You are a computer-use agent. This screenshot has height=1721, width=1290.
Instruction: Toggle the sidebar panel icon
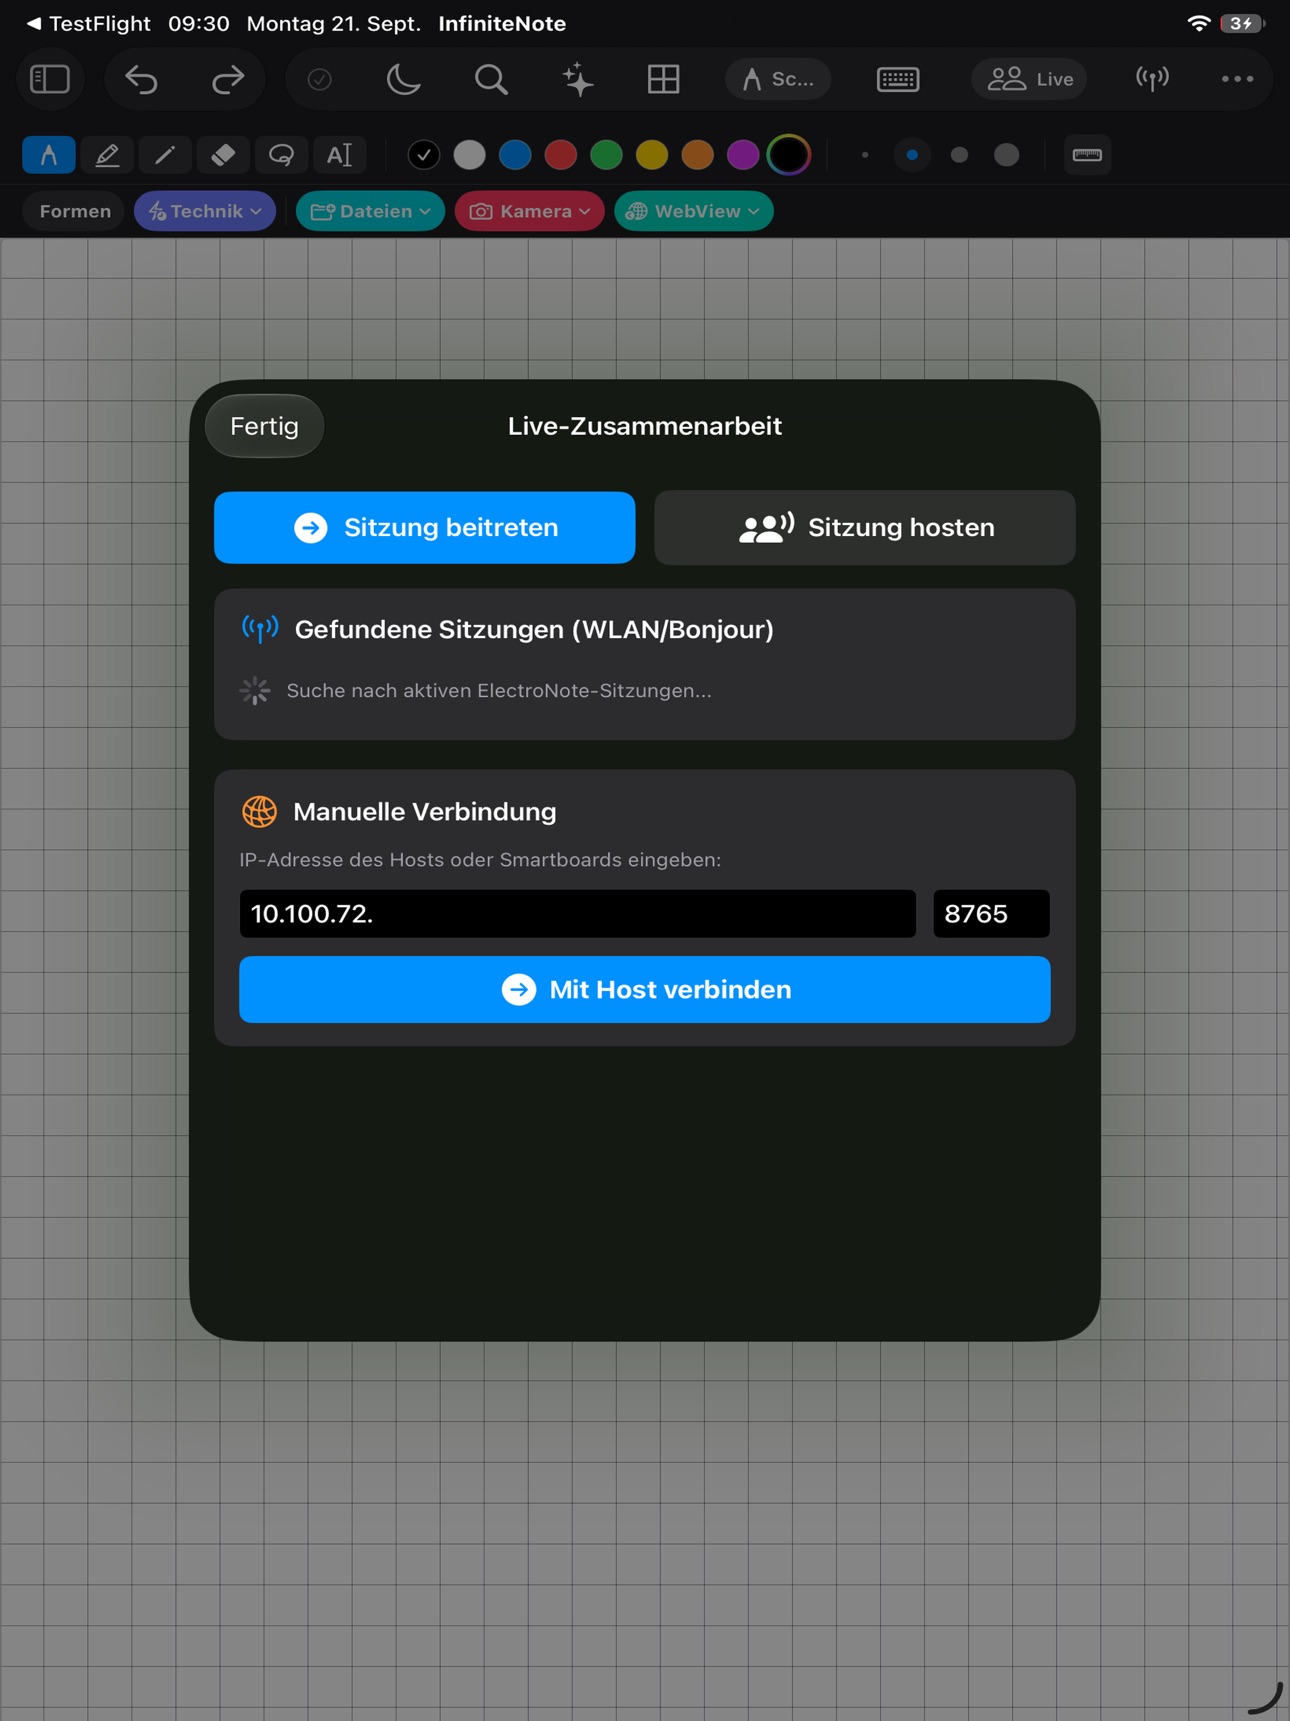click(x=49, y=79)
